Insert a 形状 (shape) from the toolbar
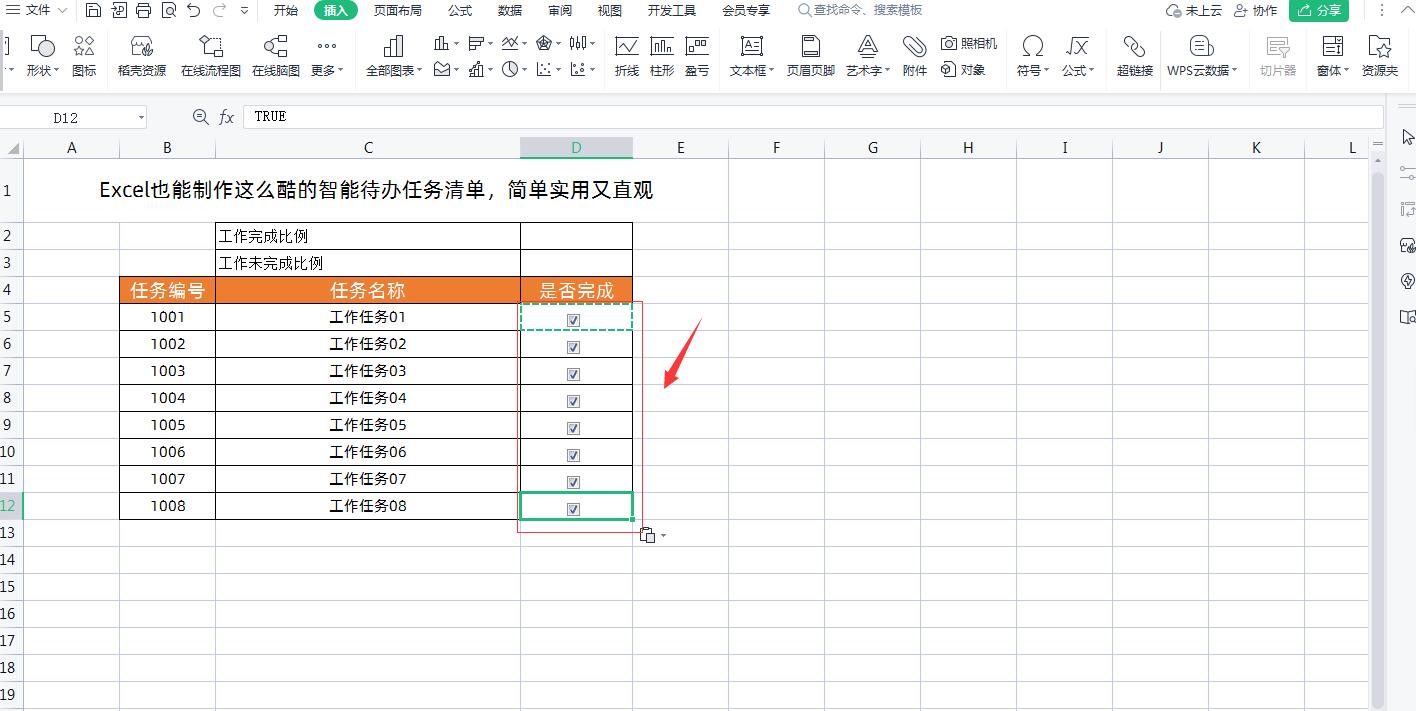 [x=42, y=55]
